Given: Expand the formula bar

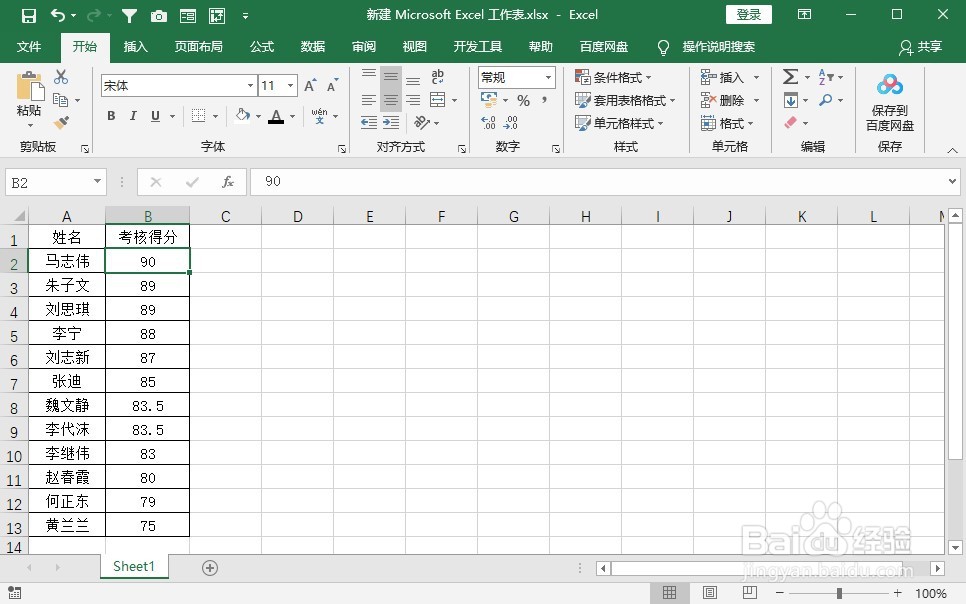Looking at the screenshot, I should point(952,181).
